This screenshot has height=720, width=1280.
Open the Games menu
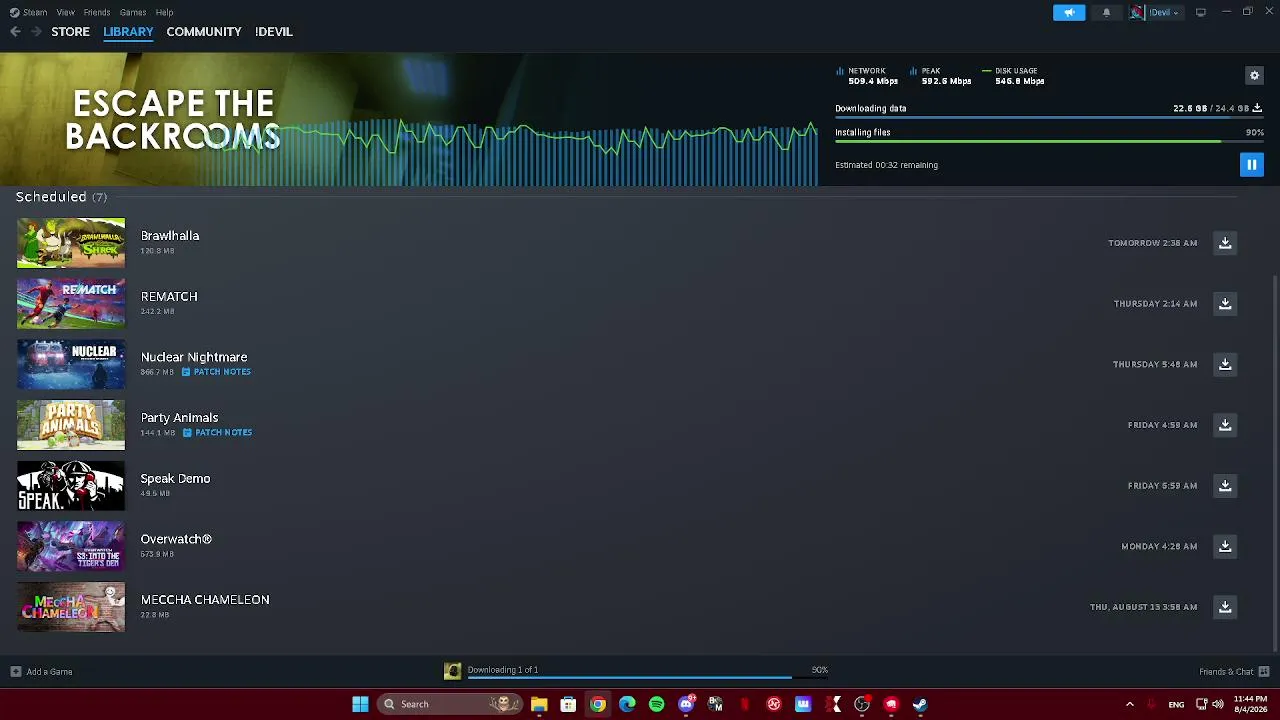pos(133,12)
